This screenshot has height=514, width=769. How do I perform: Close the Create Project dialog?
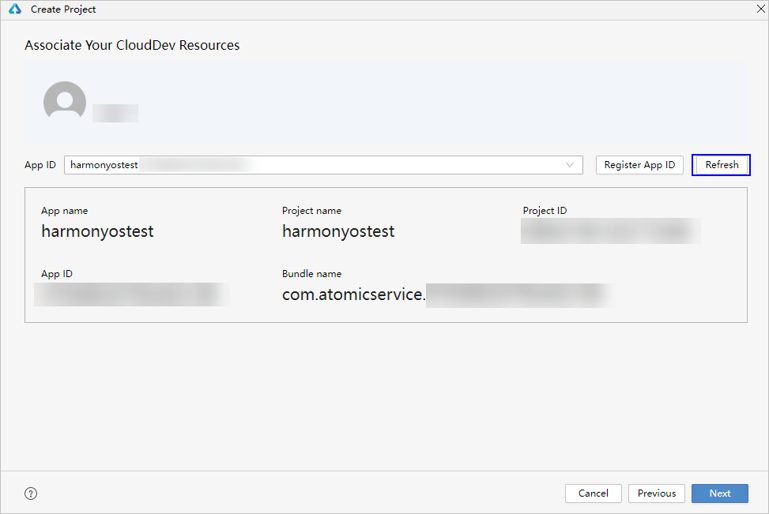pyautogui.click(x=761, y=9)
